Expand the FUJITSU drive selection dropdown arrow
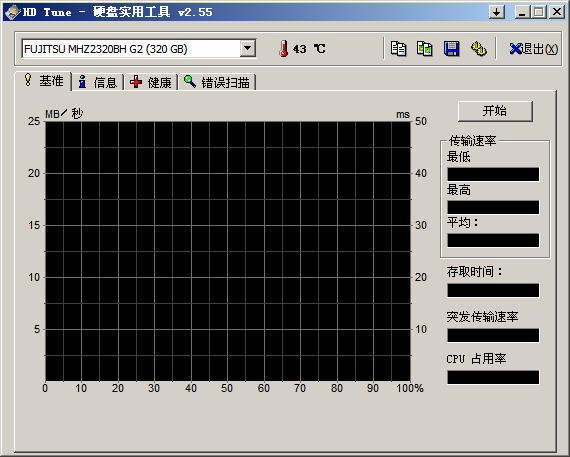Image resolution: width=570 pixels, height=457 pixels. tap(248, 48)
